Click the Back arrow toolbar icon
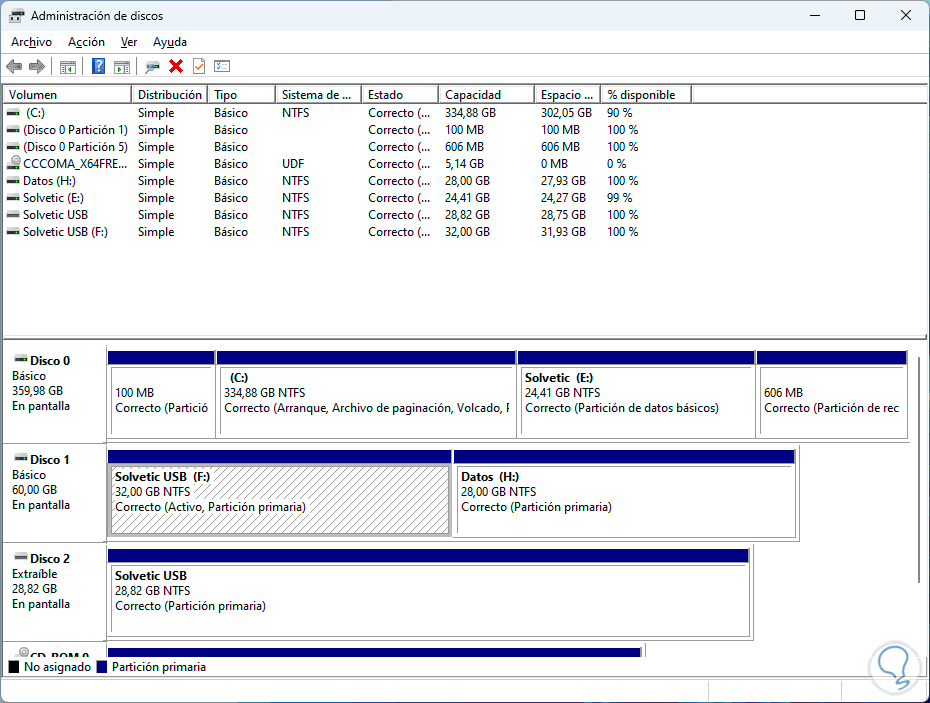Image resolution: width=930 pixels, height=703 pixels. 14,66
